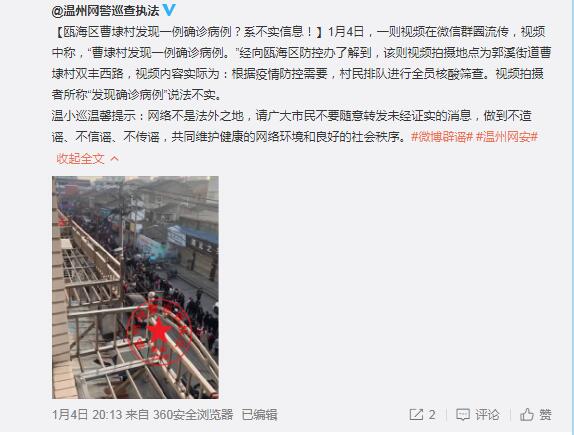This screenshot has width=574, height=435.
Task: Click the 来自 text before browser name
Action: pos(137,414)
